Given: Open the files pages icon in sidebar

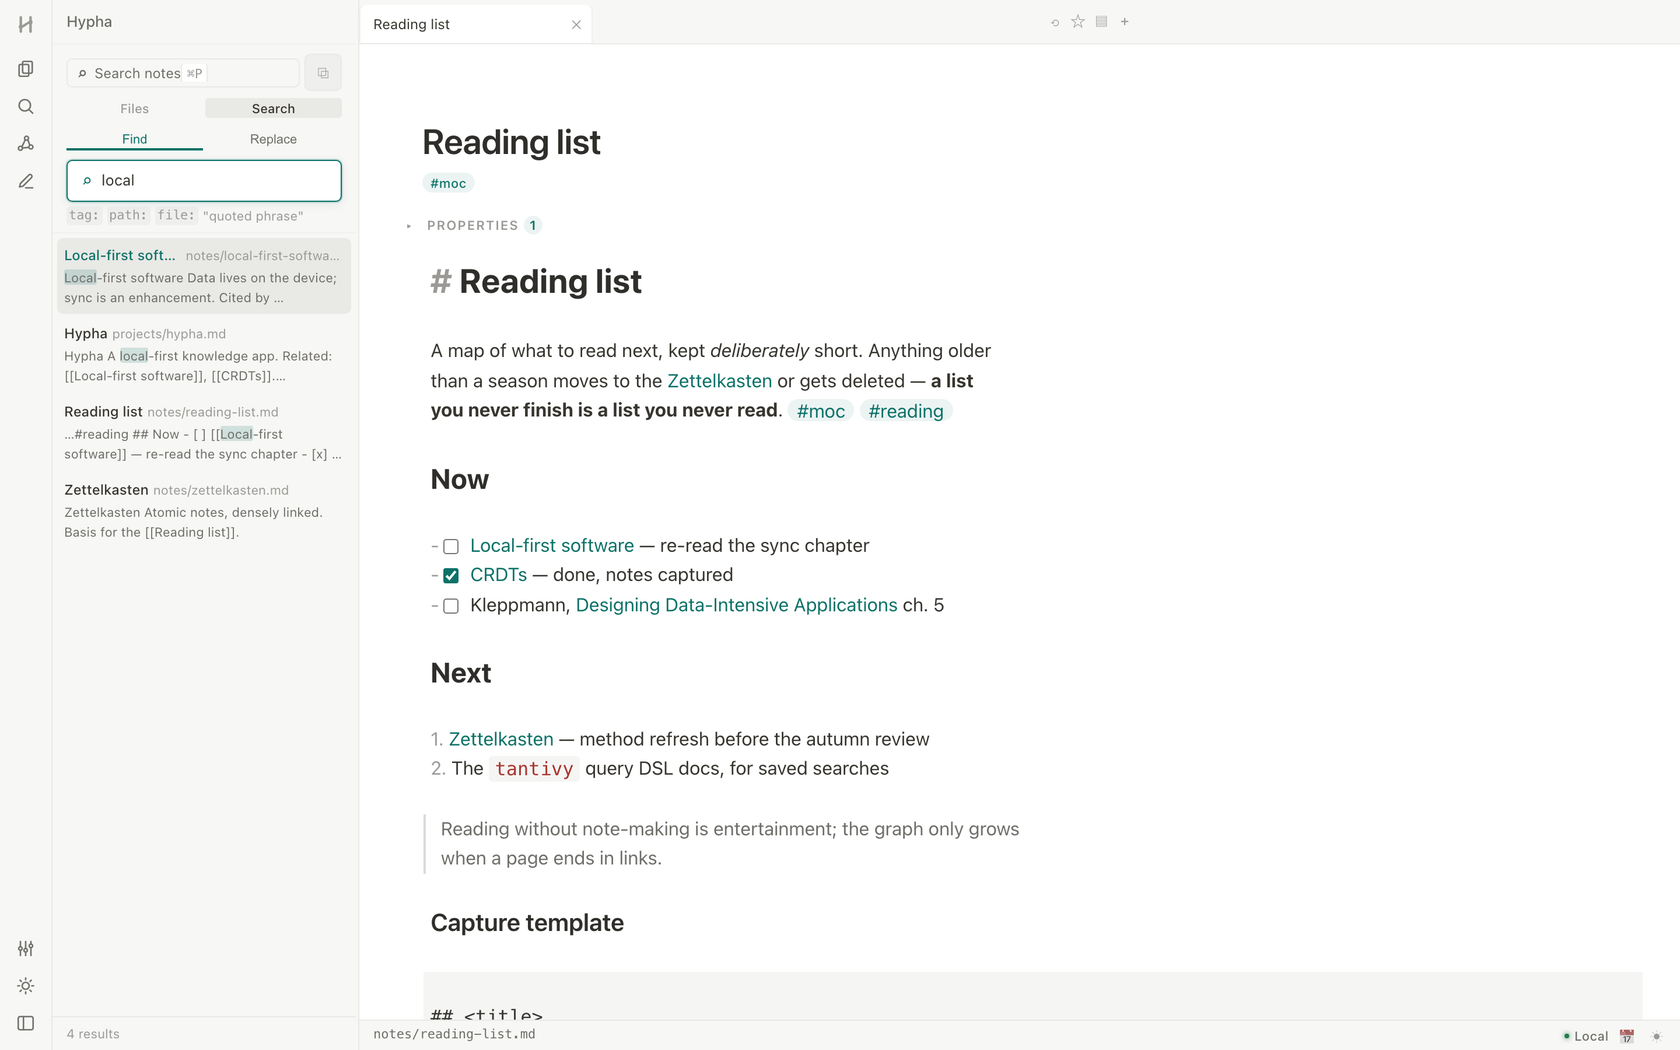Looking at the screenshot, I should (26, 69).
